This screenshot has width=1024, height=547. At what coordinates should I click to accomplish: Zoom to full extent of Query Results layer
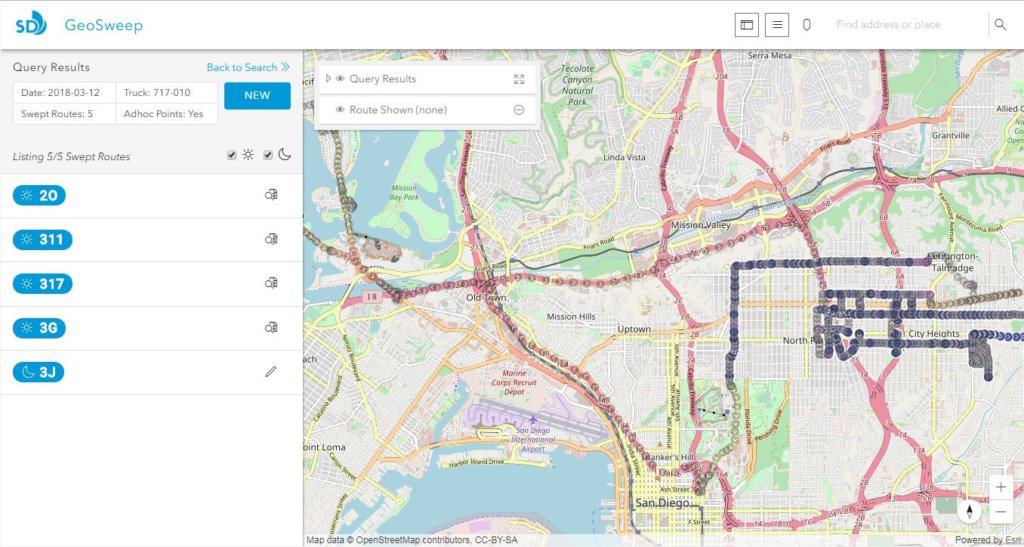click(519, 79)
